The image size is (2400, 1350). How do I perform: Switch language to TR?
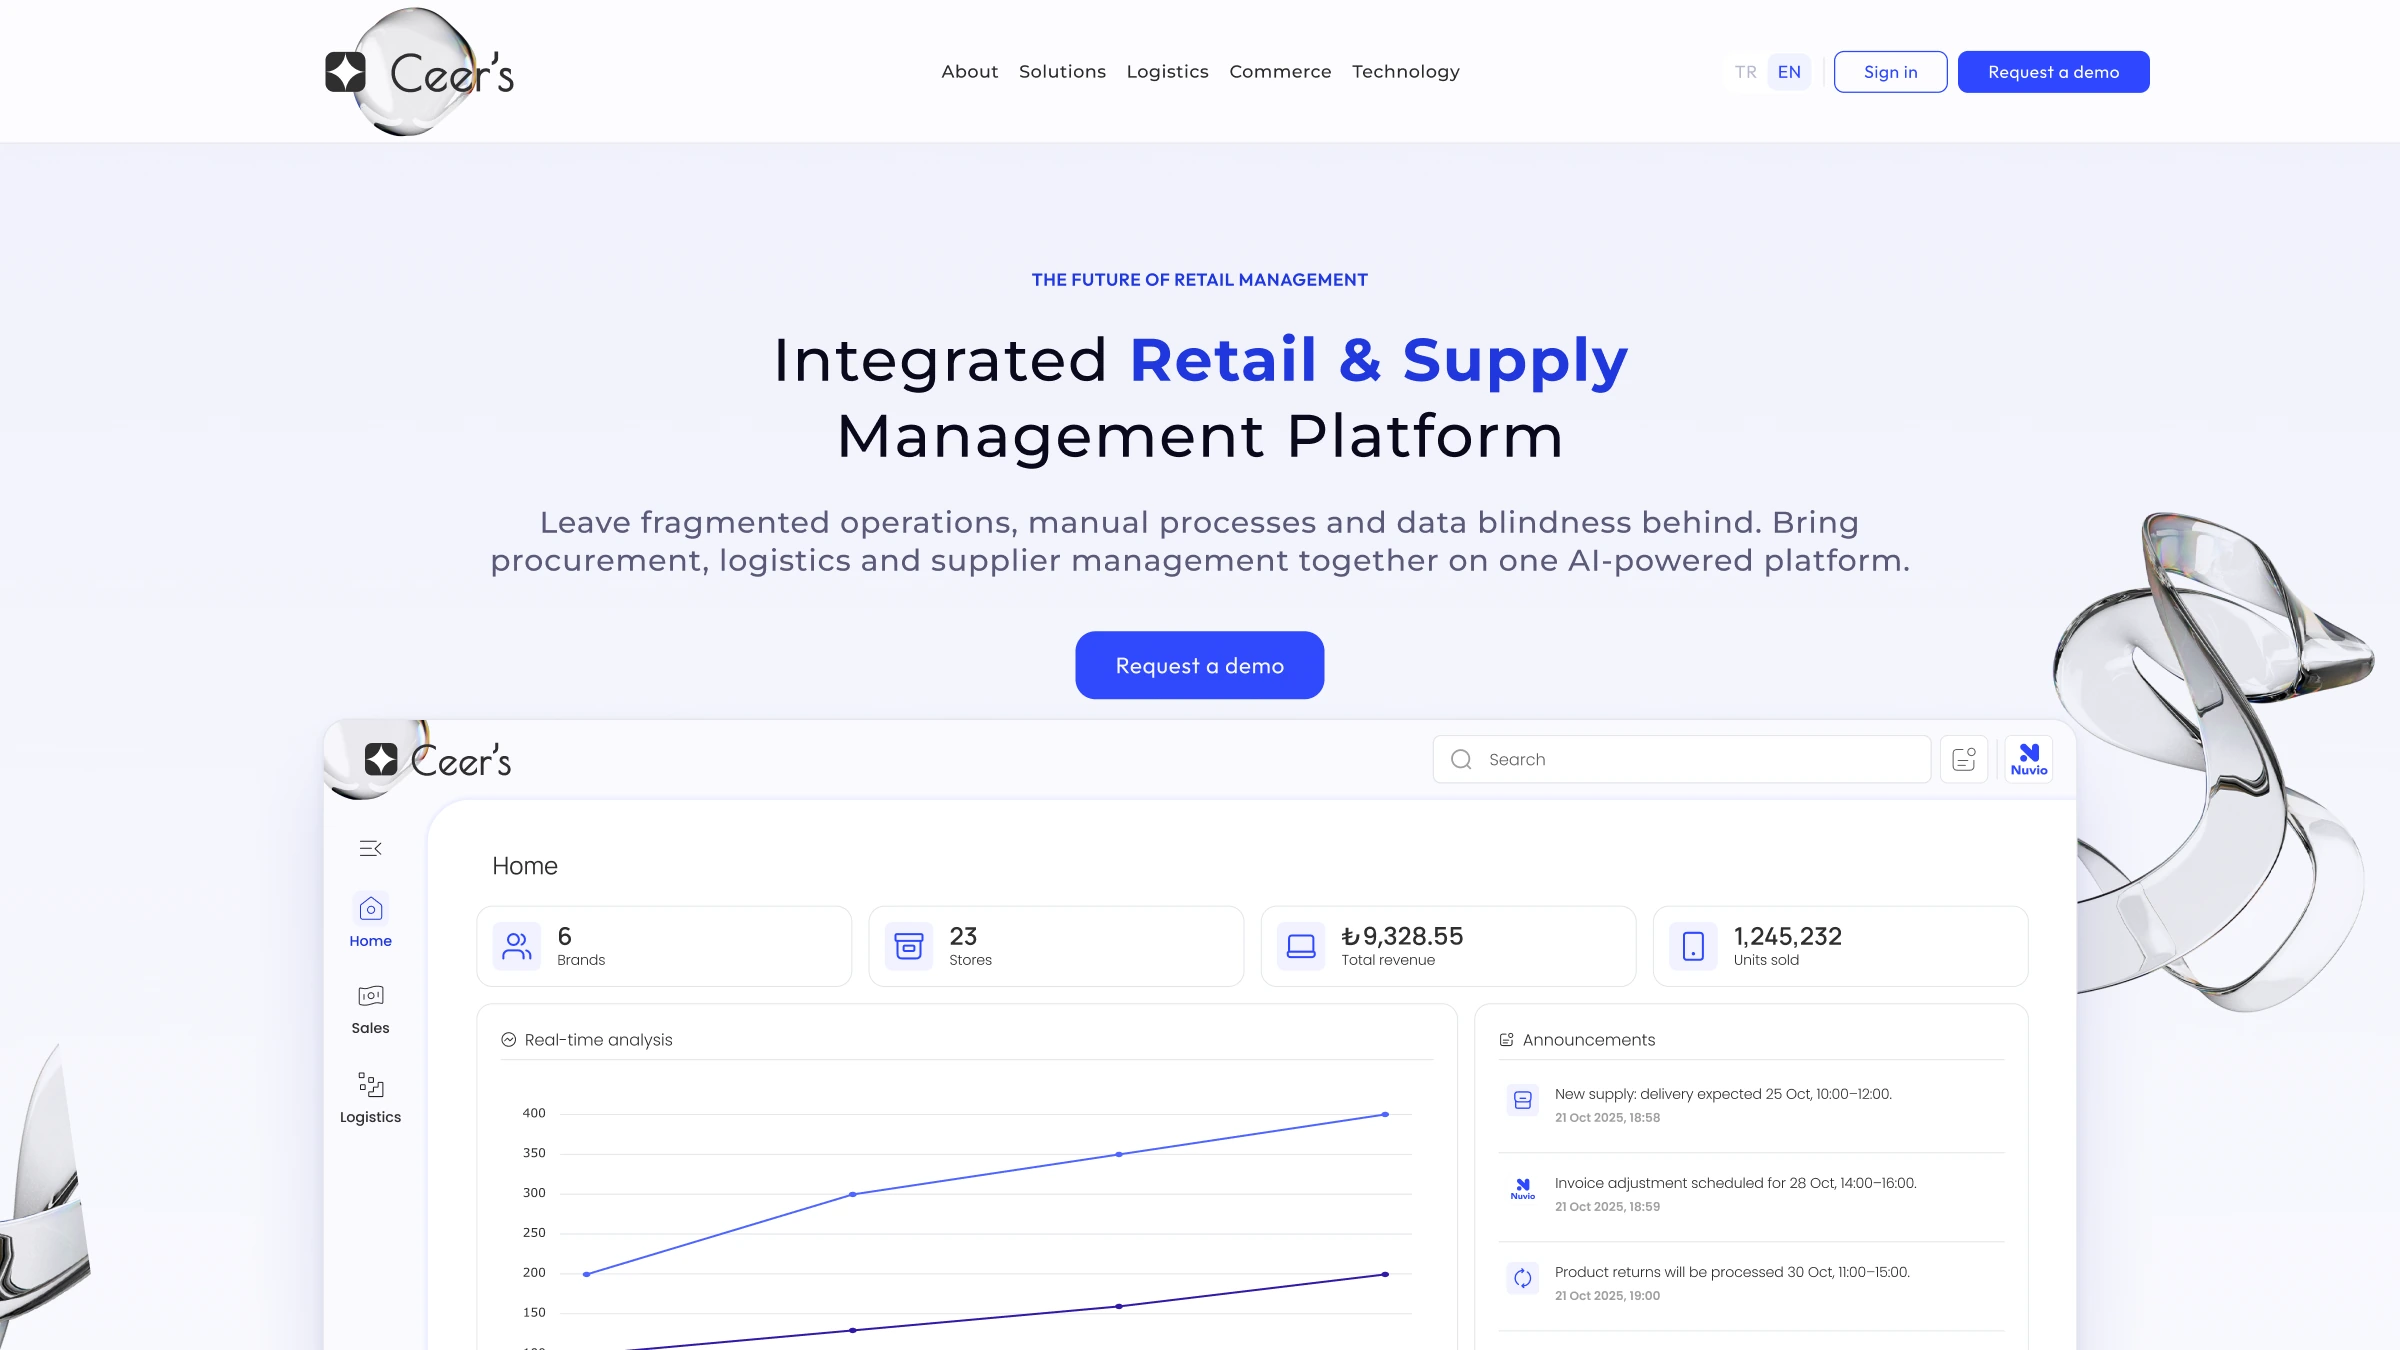click(1746, 72)
